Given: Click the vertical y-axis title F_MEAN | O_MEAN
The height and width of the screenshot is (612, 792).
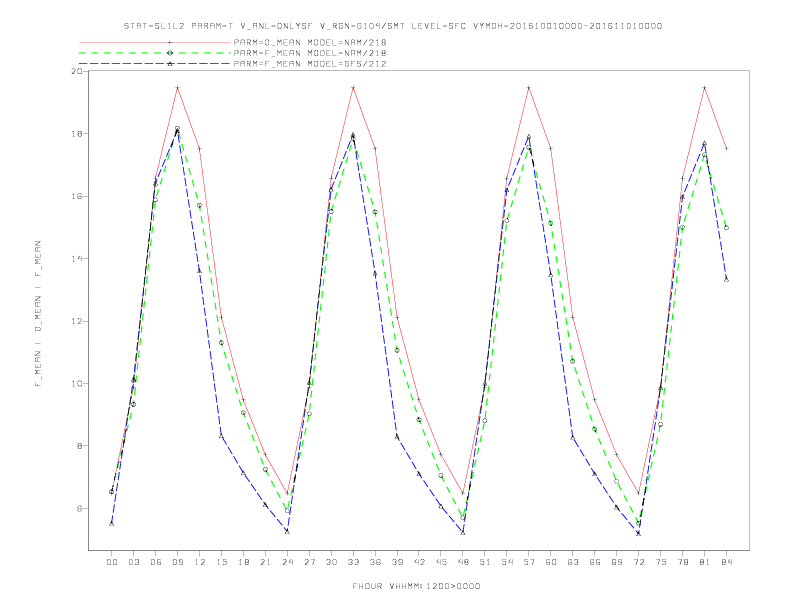Looking at the screenshot, I should (x=38, y=314).
